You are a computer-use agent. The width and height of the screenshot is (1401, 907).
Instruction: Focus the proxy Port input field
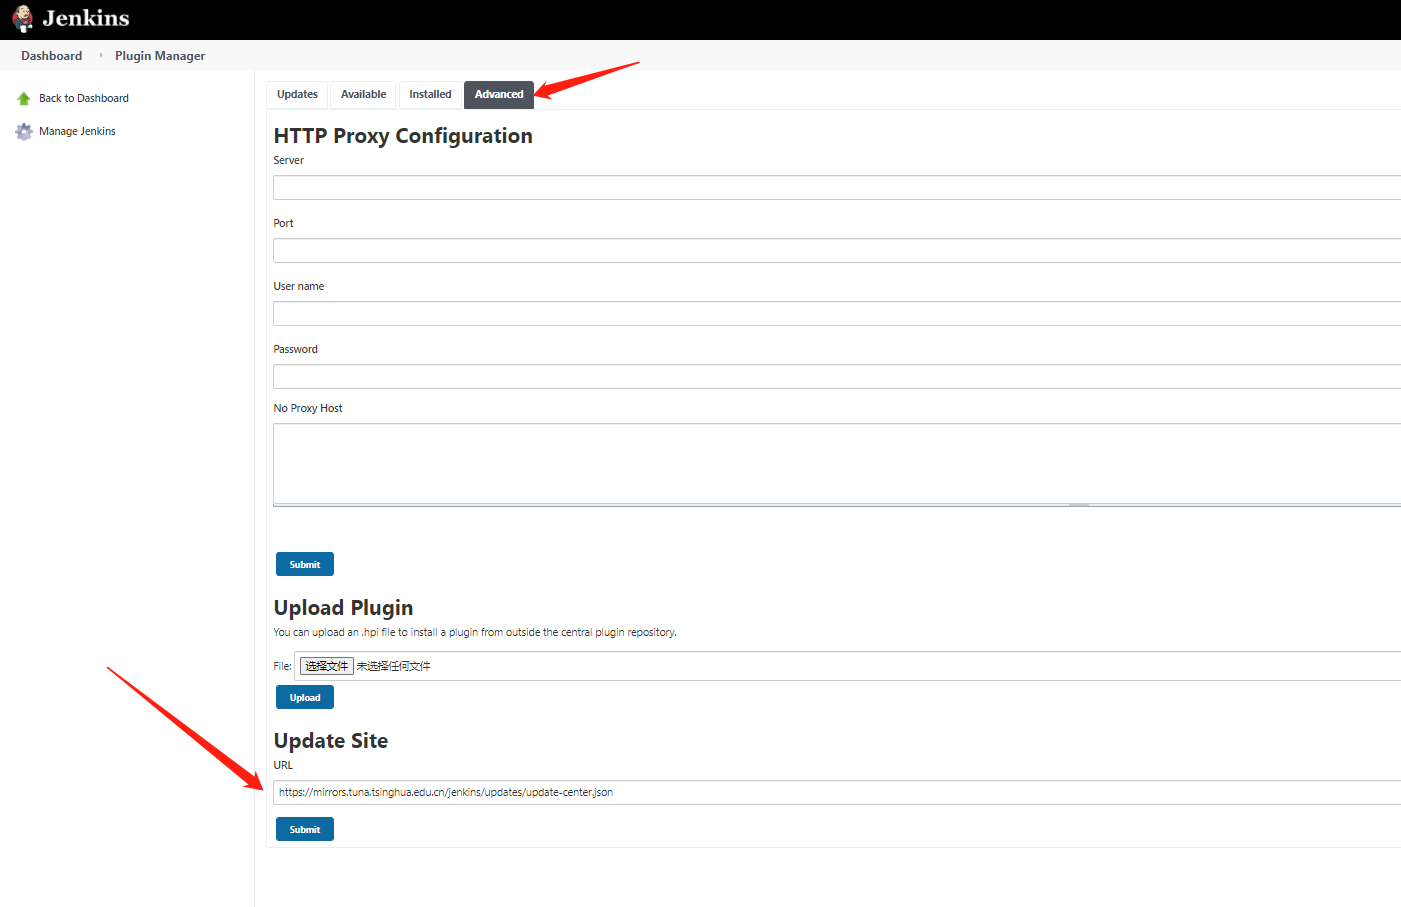[837, 250]
